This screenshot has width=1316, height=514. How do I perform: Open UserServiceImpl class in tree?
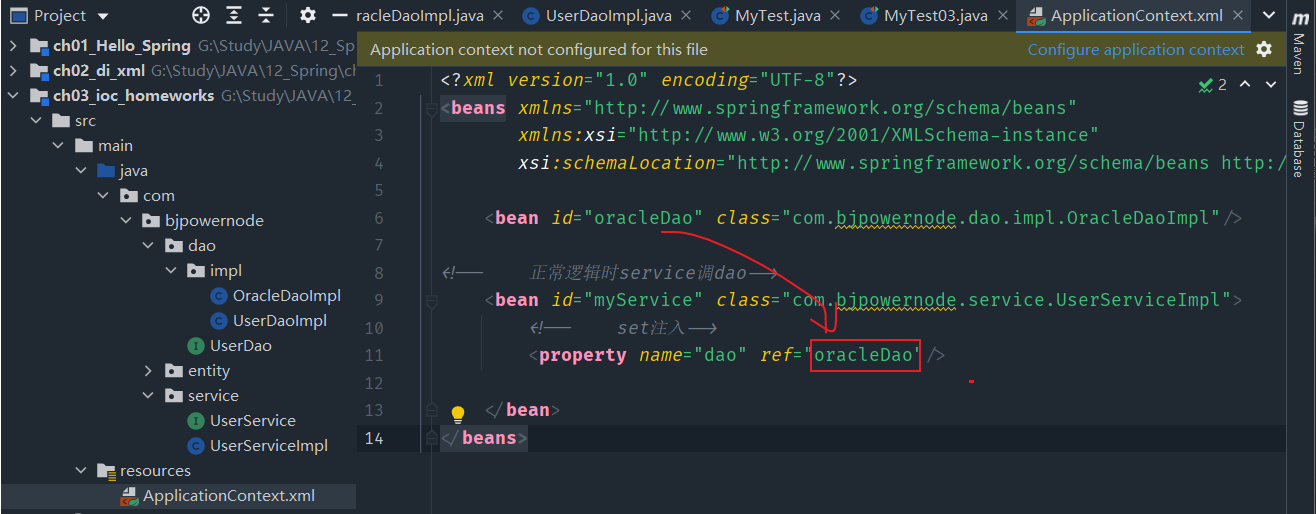click(x=269, y=446)
